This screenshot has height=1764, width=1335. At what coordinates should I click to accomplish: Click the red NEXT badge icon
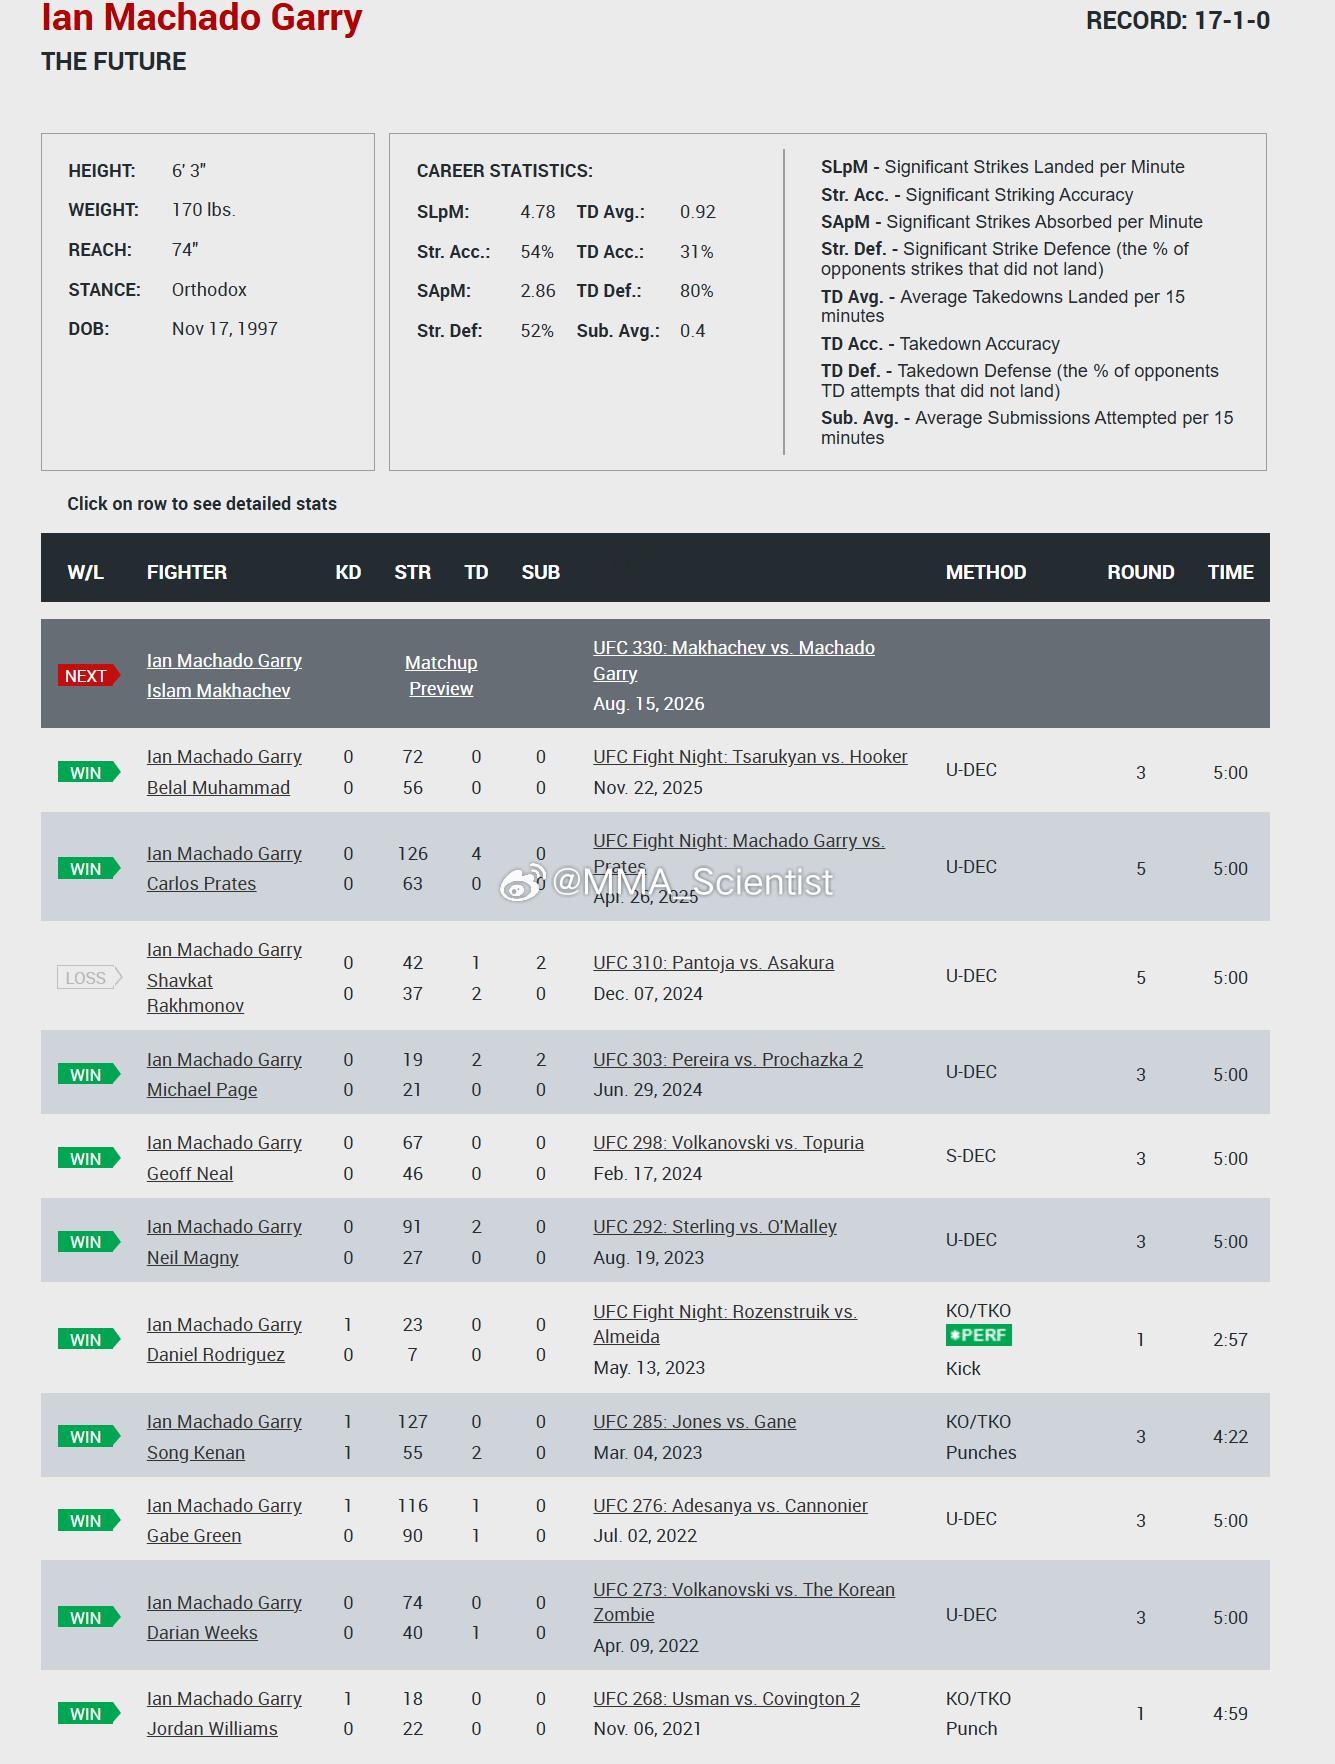pos(88,675)
